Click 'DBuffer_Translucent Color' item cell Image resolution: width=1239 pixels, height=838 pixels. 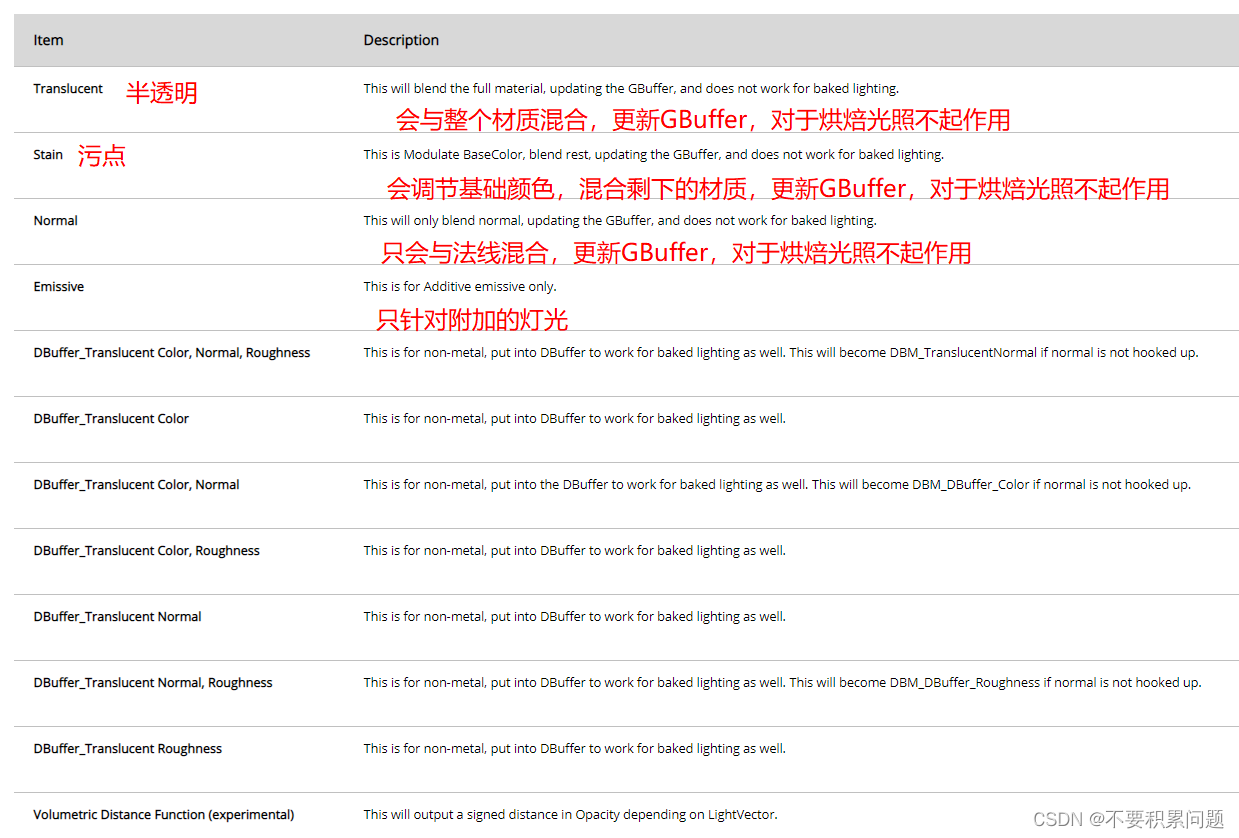point(111,419)
